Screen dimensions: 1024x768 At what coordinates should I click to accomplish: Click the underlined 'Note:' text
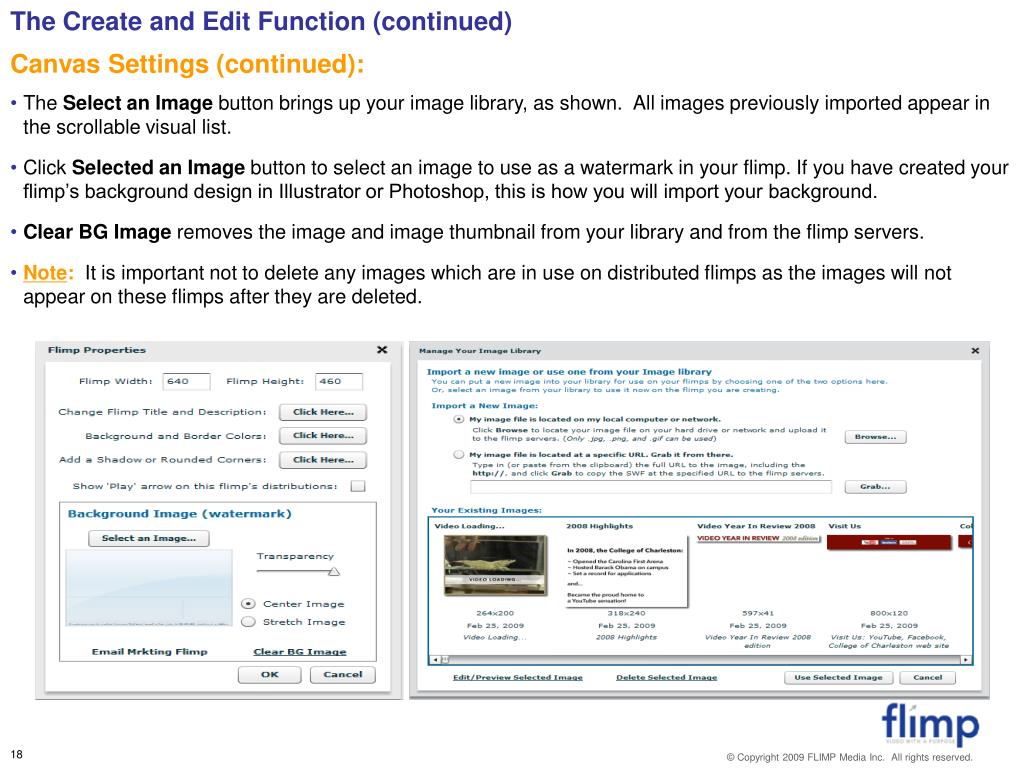click(48, 273)
